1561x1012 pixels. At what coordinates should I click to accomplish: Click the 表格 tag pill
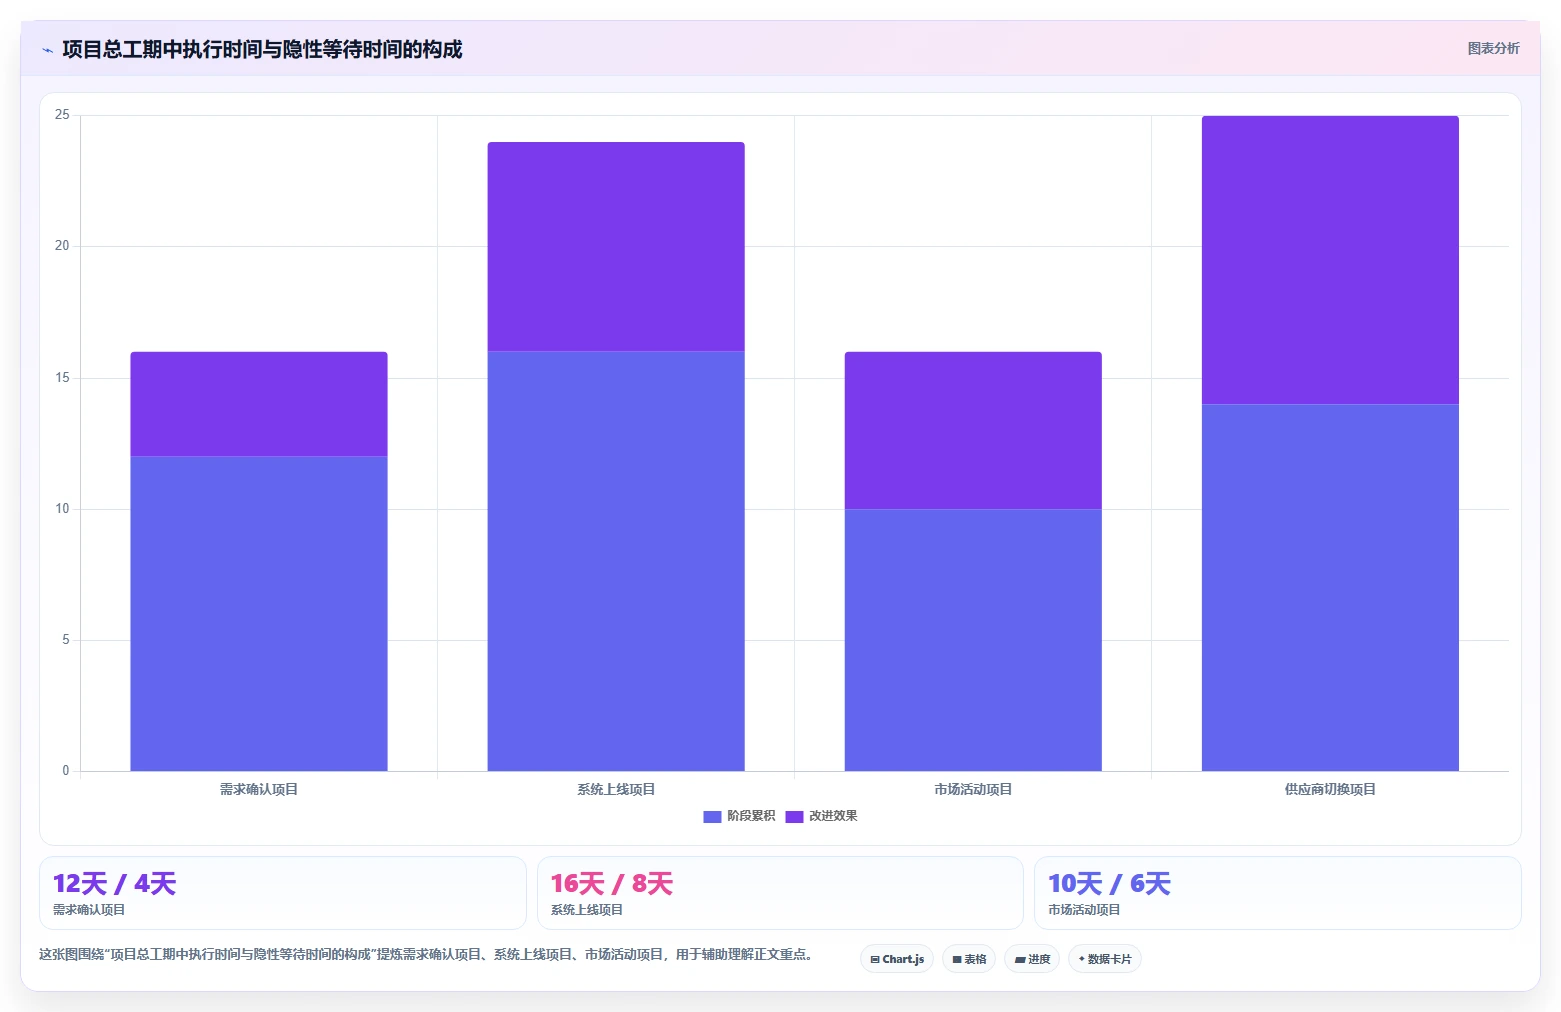[969, 959]
